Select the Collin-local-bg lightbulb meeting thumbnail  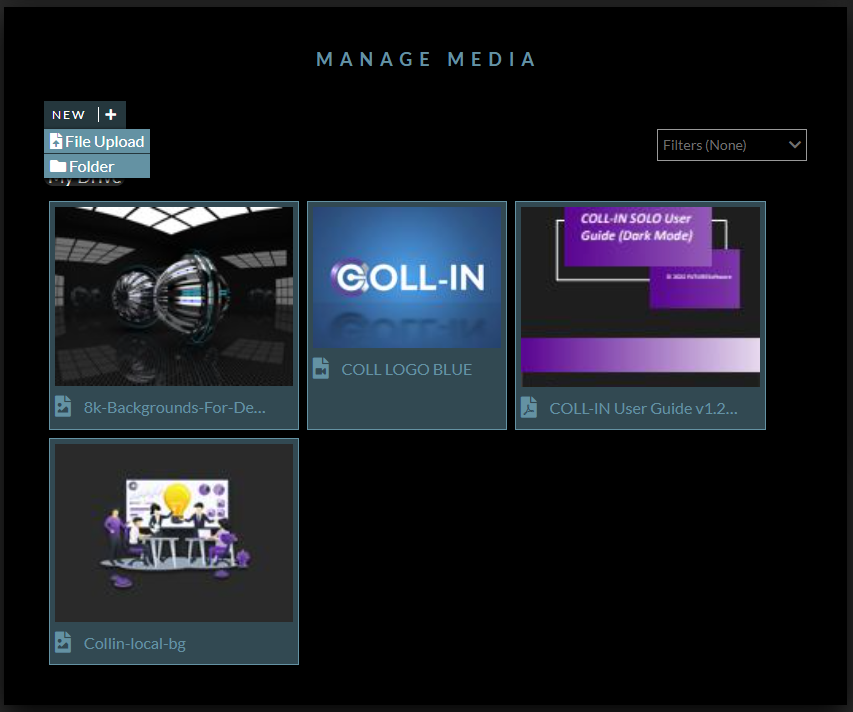click(174, 532)
